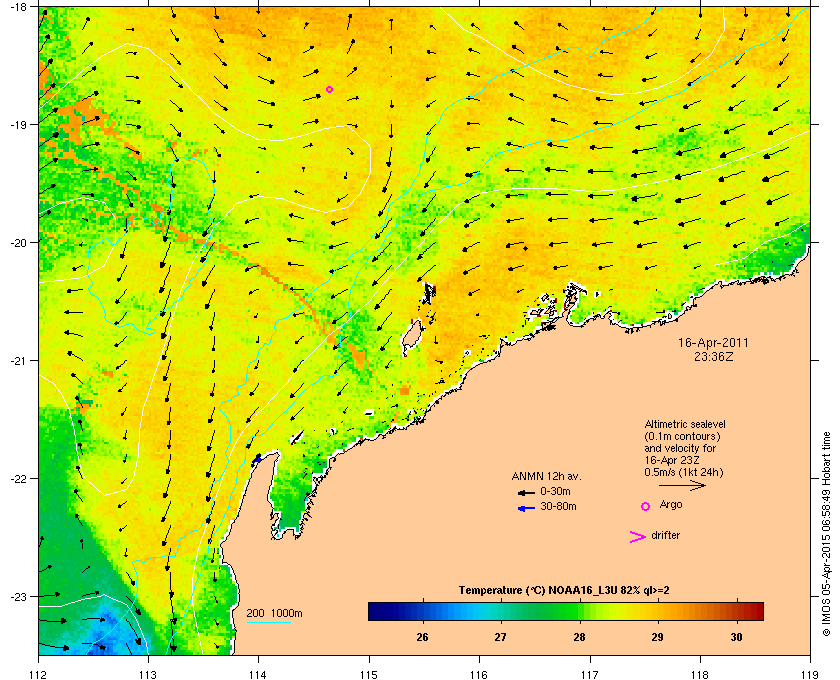The height and width of the screenshot is (680, 840).
Task: Click the '200 1000m' depth label
Action: pyautogui.click(x=274, y=614)
